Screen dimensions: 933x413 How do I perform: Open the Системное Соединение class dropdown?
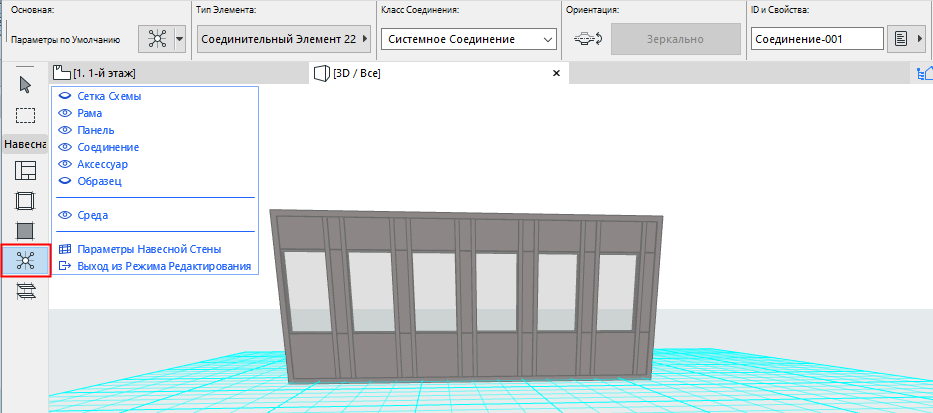[469, 39]
